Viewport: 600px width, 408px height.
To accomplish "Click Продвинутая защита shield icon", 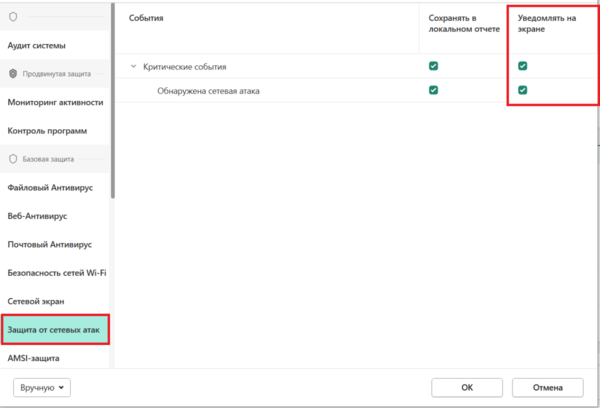I will [13, 73].
